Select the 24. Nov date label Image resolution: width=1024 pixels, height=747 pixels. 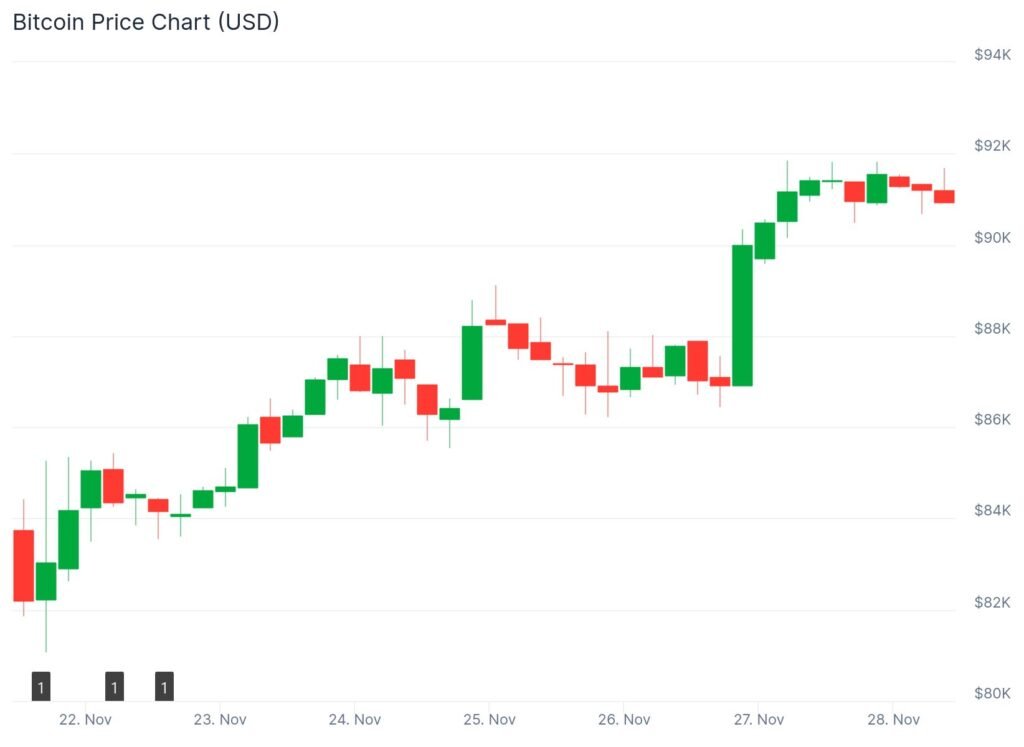[355, 720]
